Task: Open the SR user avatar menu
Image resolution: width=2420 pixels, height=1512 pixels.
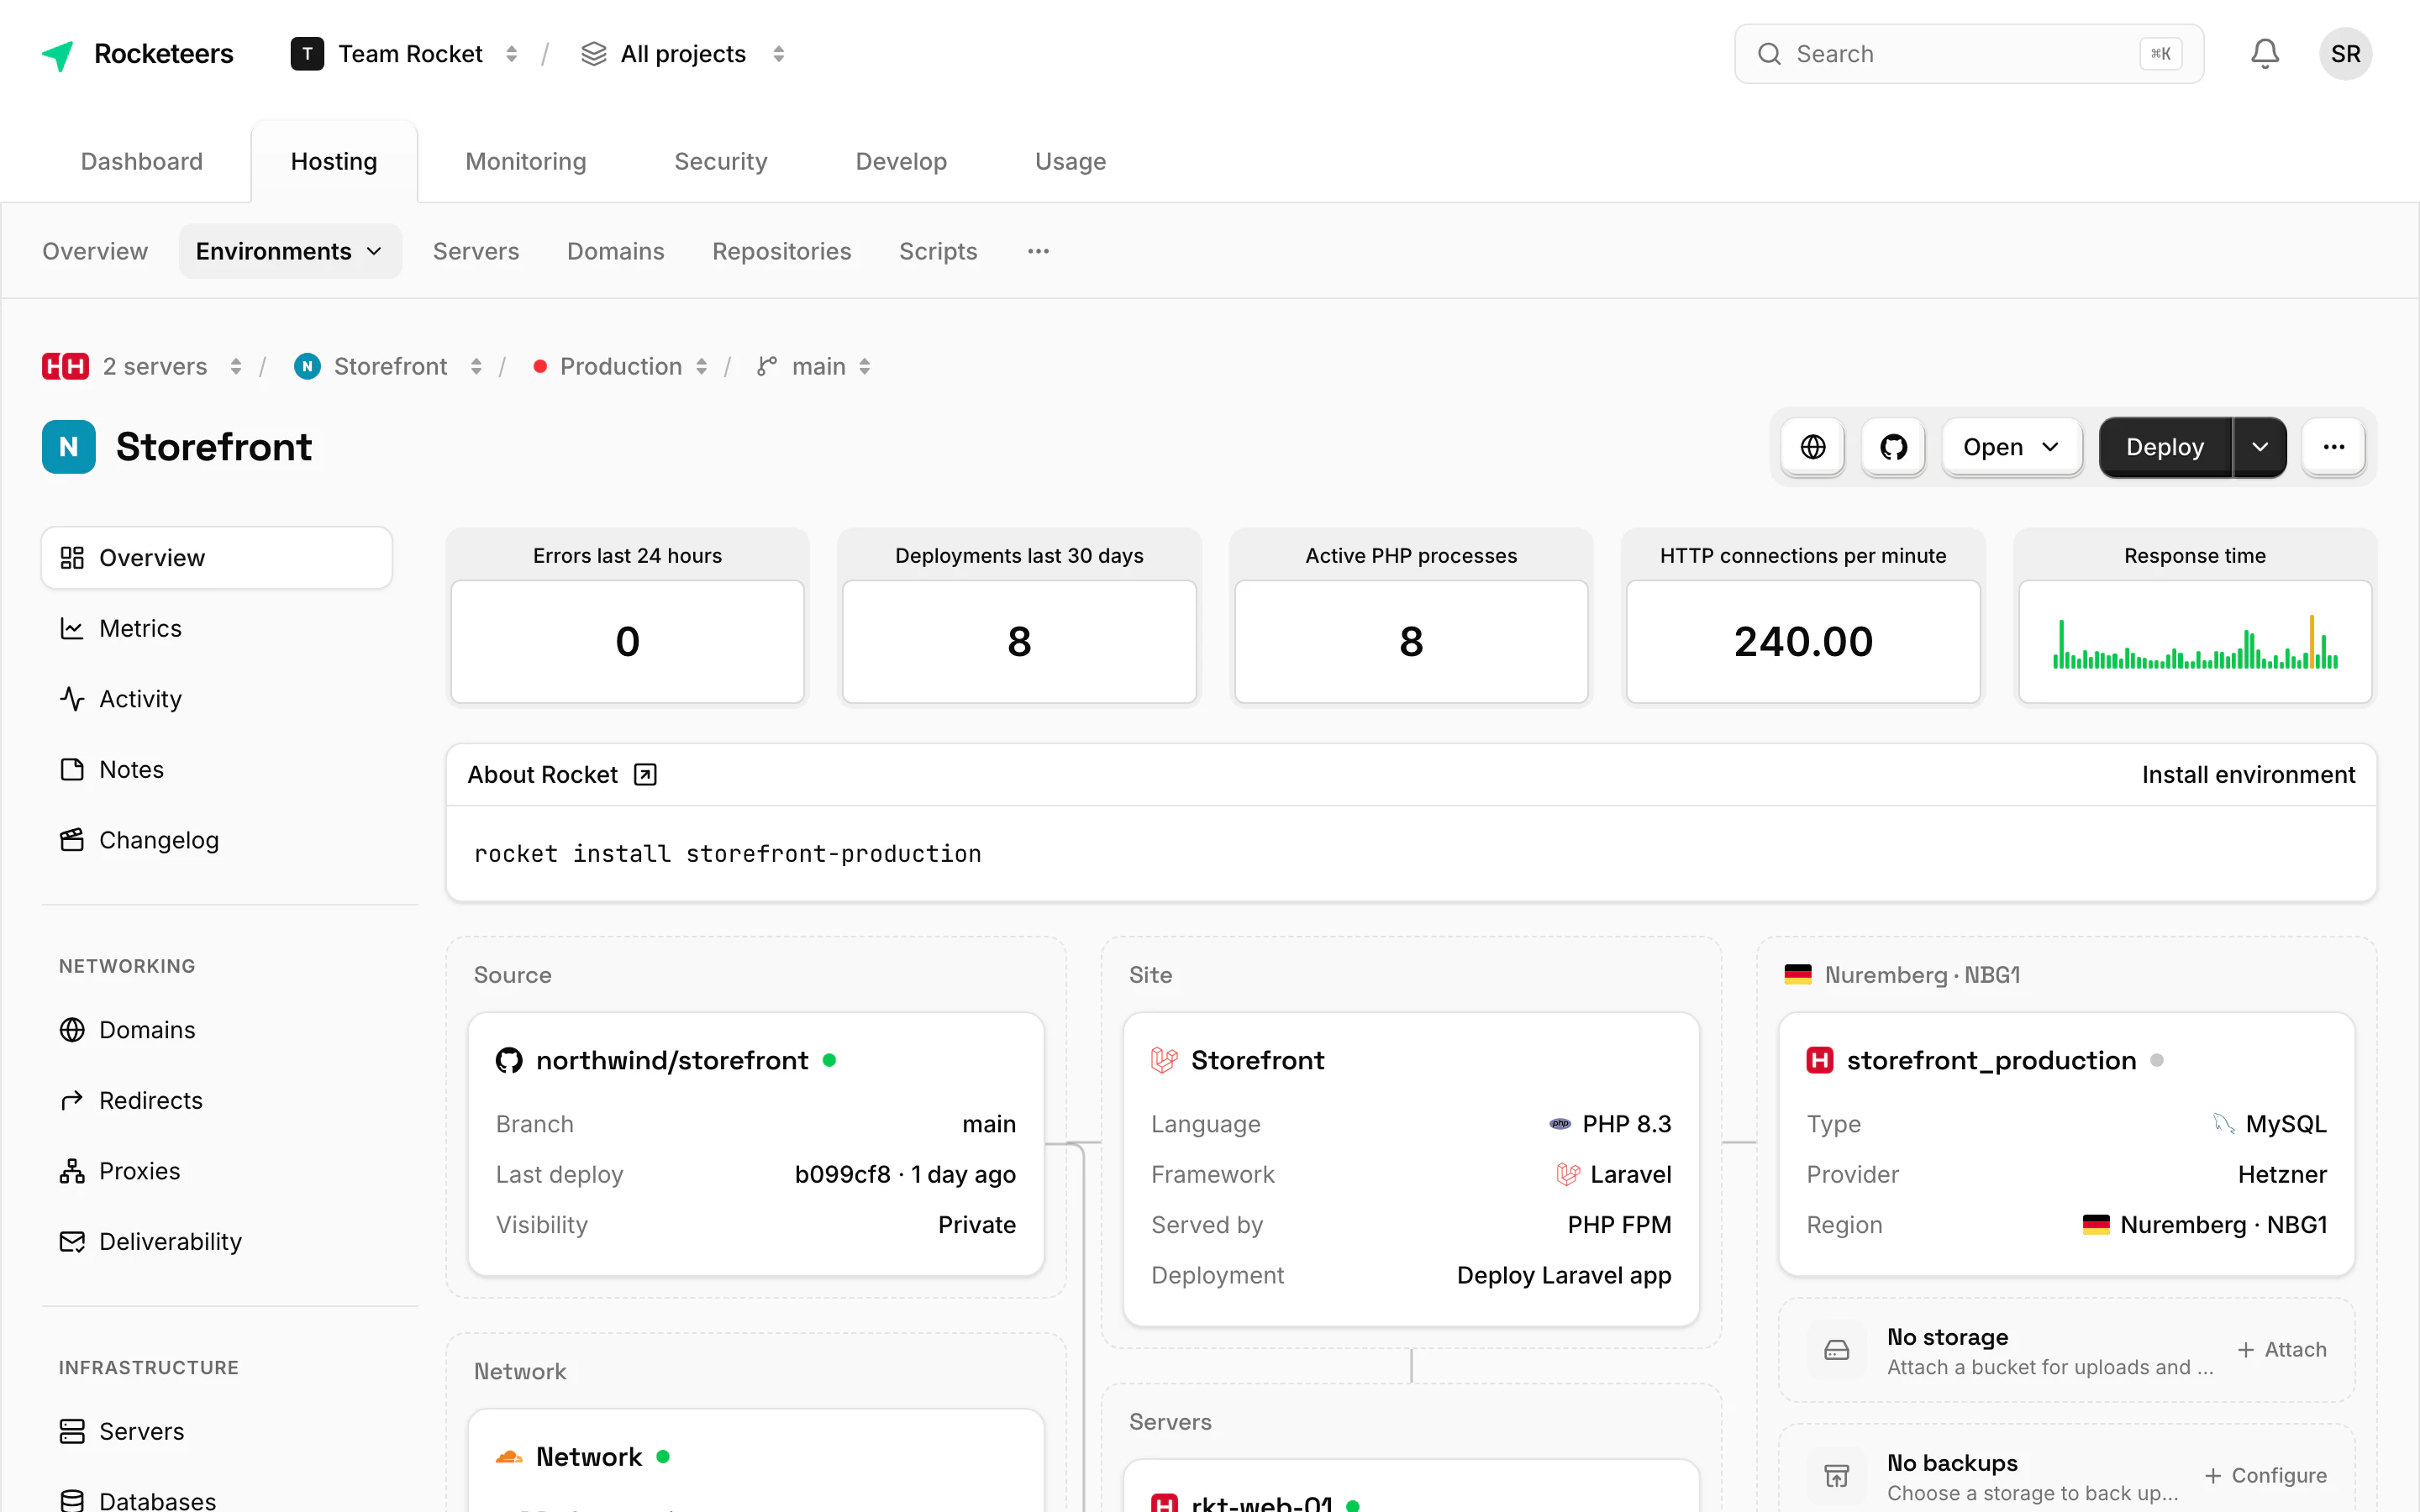Action: pyautogui.click(x=2345, y=54)
